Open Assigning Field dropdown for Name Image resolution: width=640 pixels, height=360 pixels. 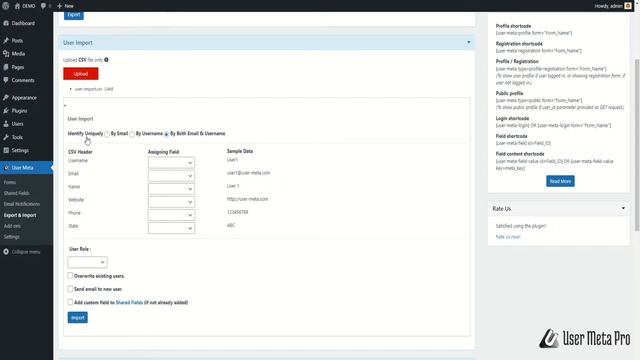pos(171,189)
